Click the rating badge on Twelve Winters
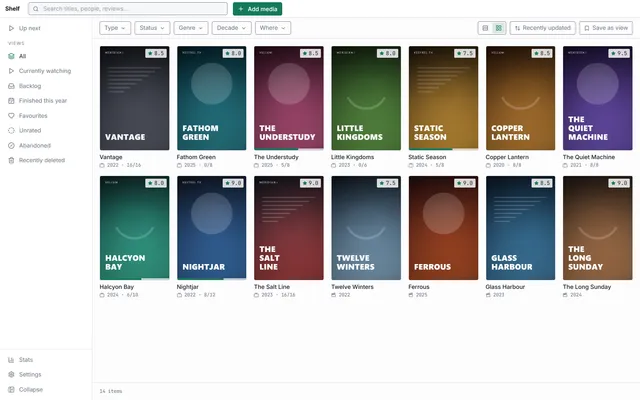Viewport: 640px width, 400px height. (387, 183)
